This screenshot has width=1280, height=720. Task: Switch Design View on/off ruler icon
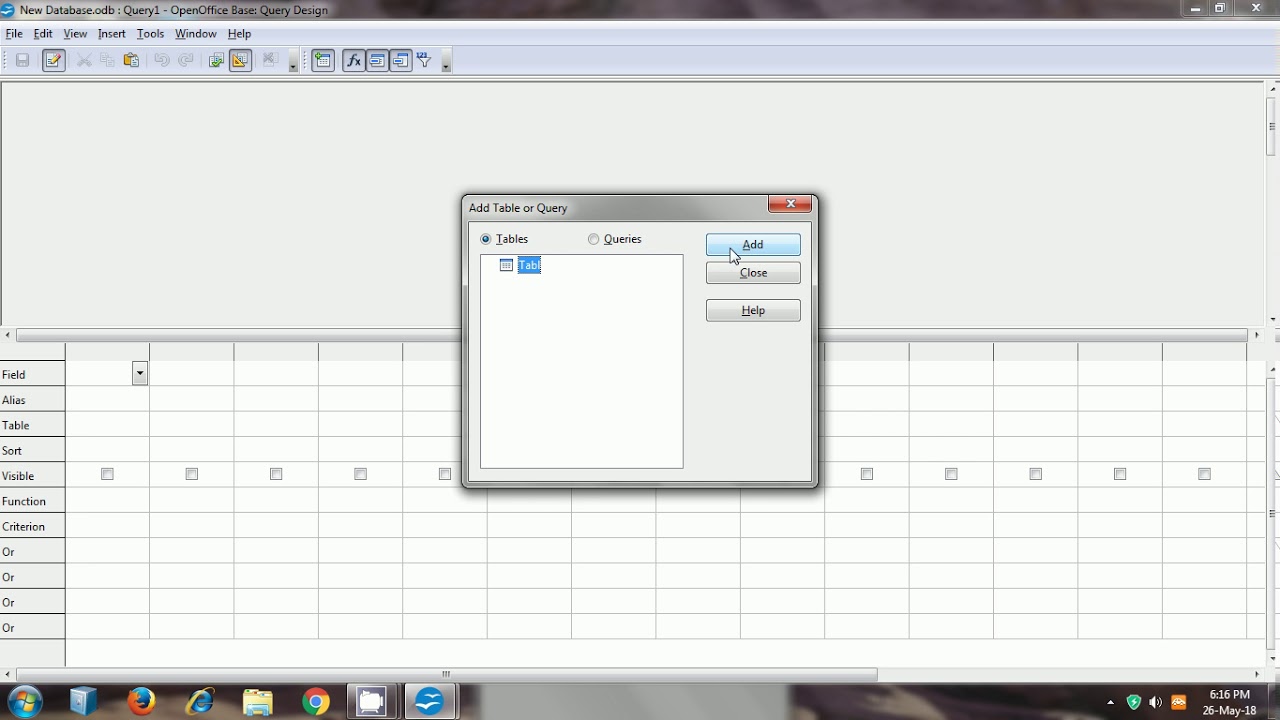pos(240,61)
